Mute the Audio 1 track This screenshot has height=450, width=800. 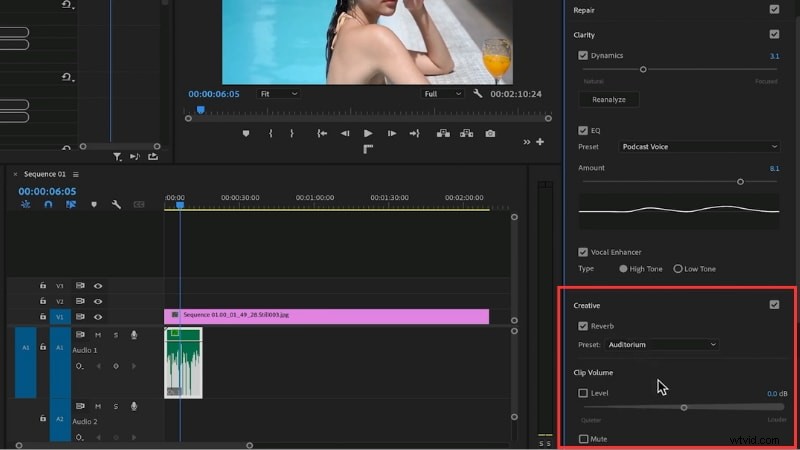pos(98,335)
